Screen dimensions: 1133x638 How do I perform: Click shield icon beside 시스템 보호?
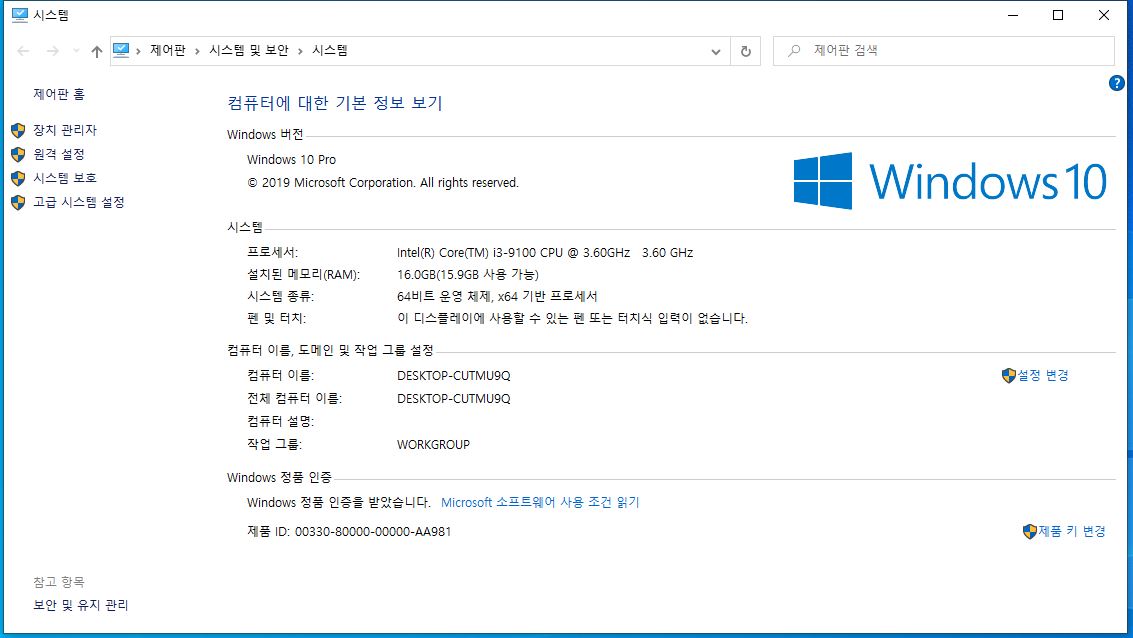click(x=18, y=178)
